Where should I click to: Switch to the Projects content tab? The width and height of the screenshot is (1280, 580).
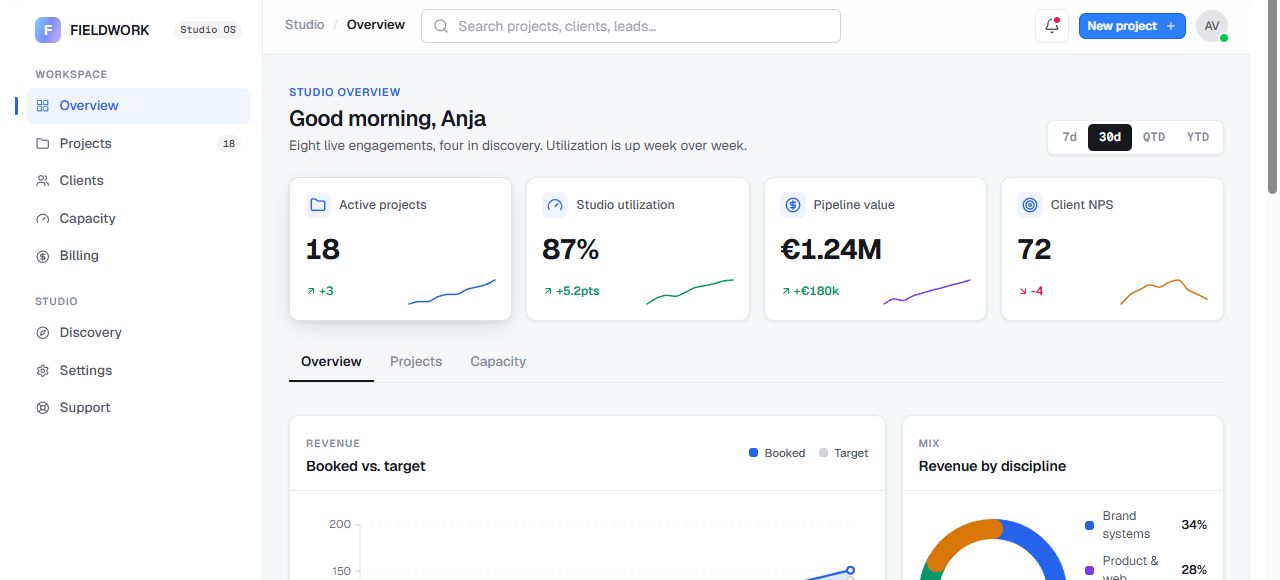pos(416,362)
